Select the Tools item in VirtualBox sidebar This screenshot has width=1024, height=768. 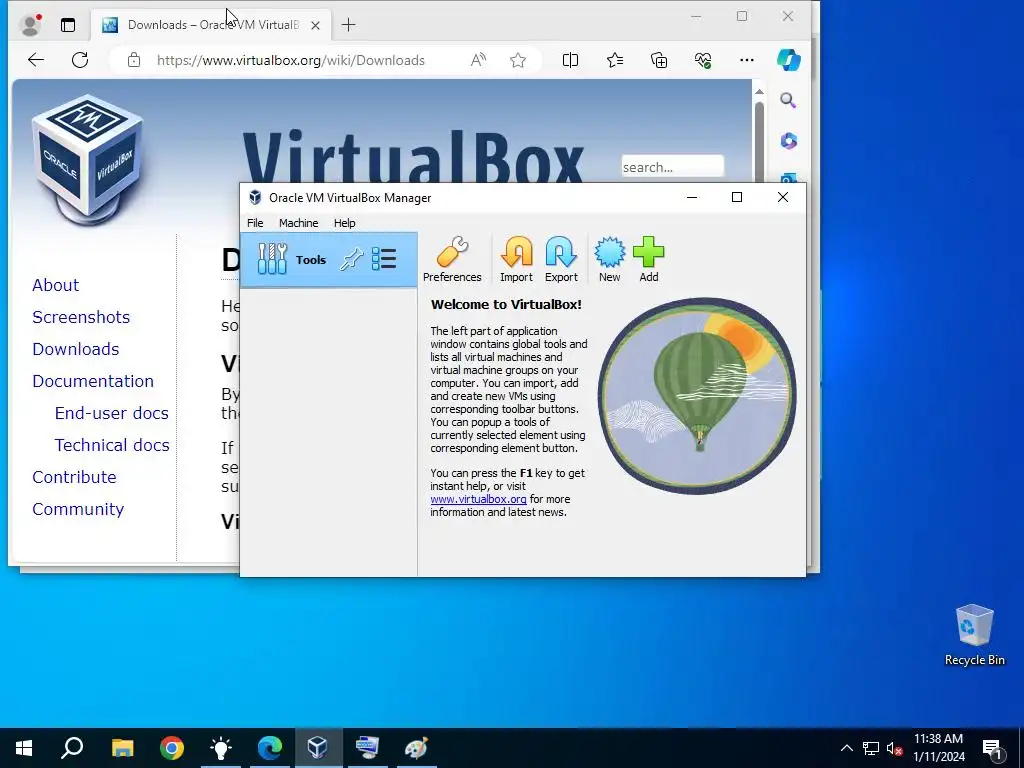(x=328, y=260)
